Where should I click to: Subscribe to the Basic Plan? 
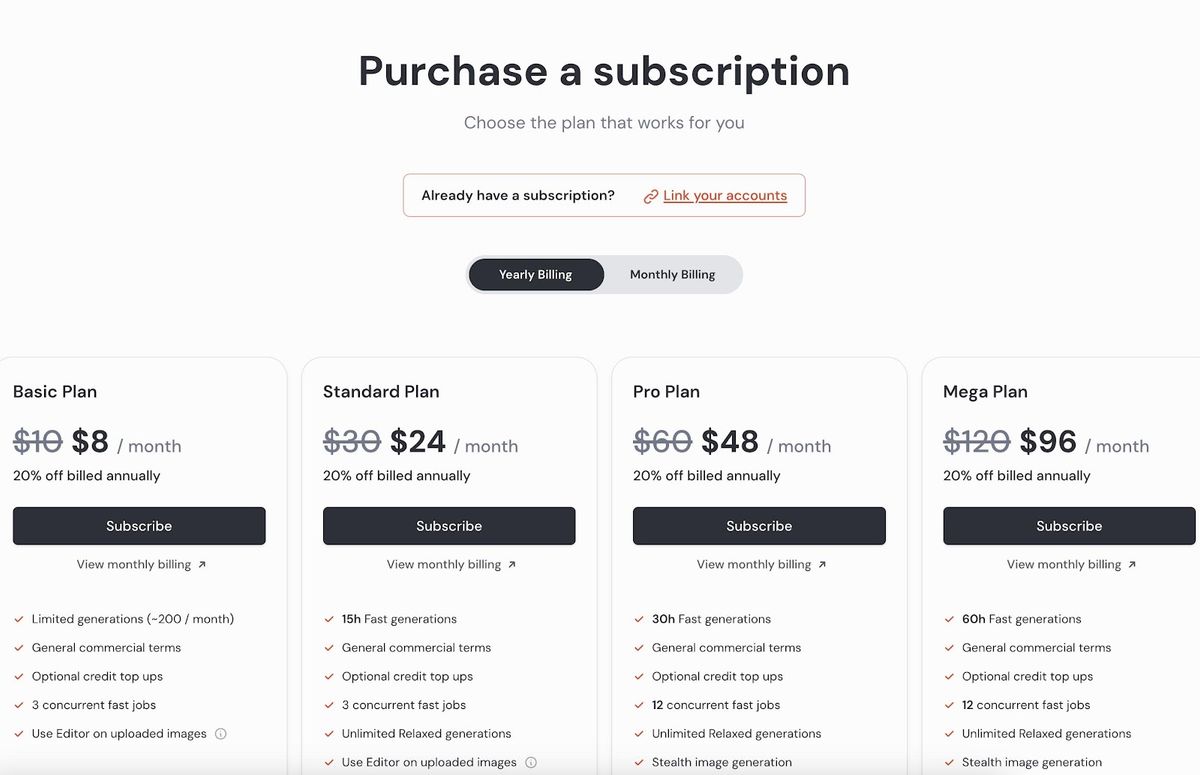(x=139, y=526)
